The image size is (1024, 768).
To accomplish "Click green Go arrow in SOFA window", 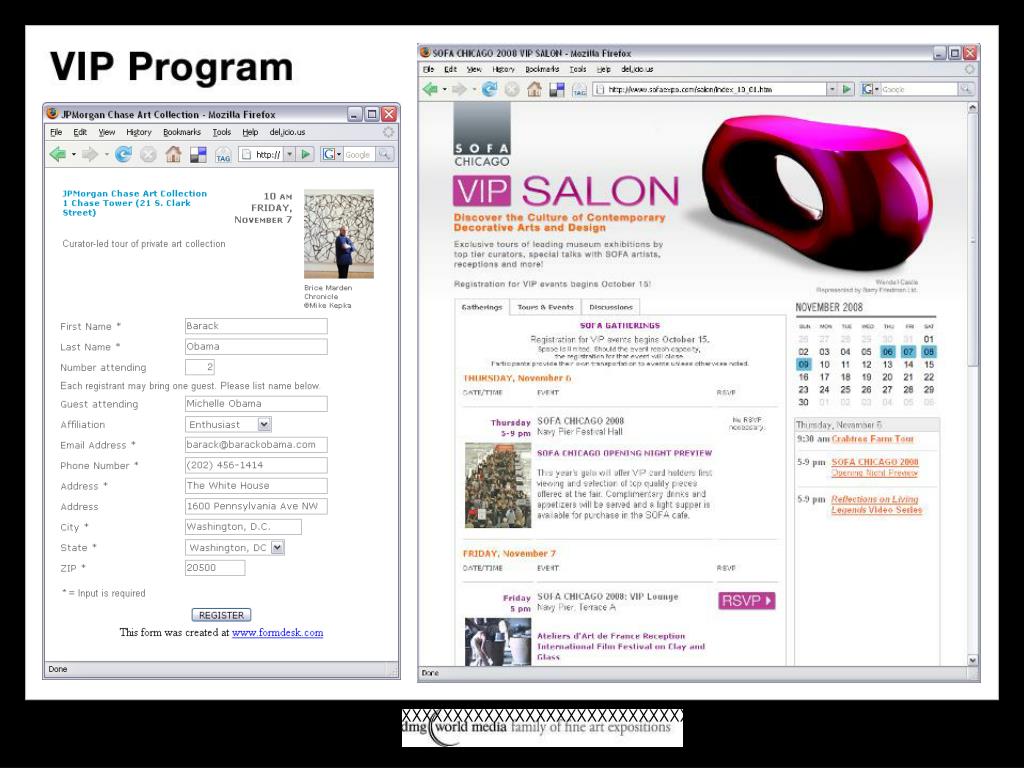I will coord(847,89).
